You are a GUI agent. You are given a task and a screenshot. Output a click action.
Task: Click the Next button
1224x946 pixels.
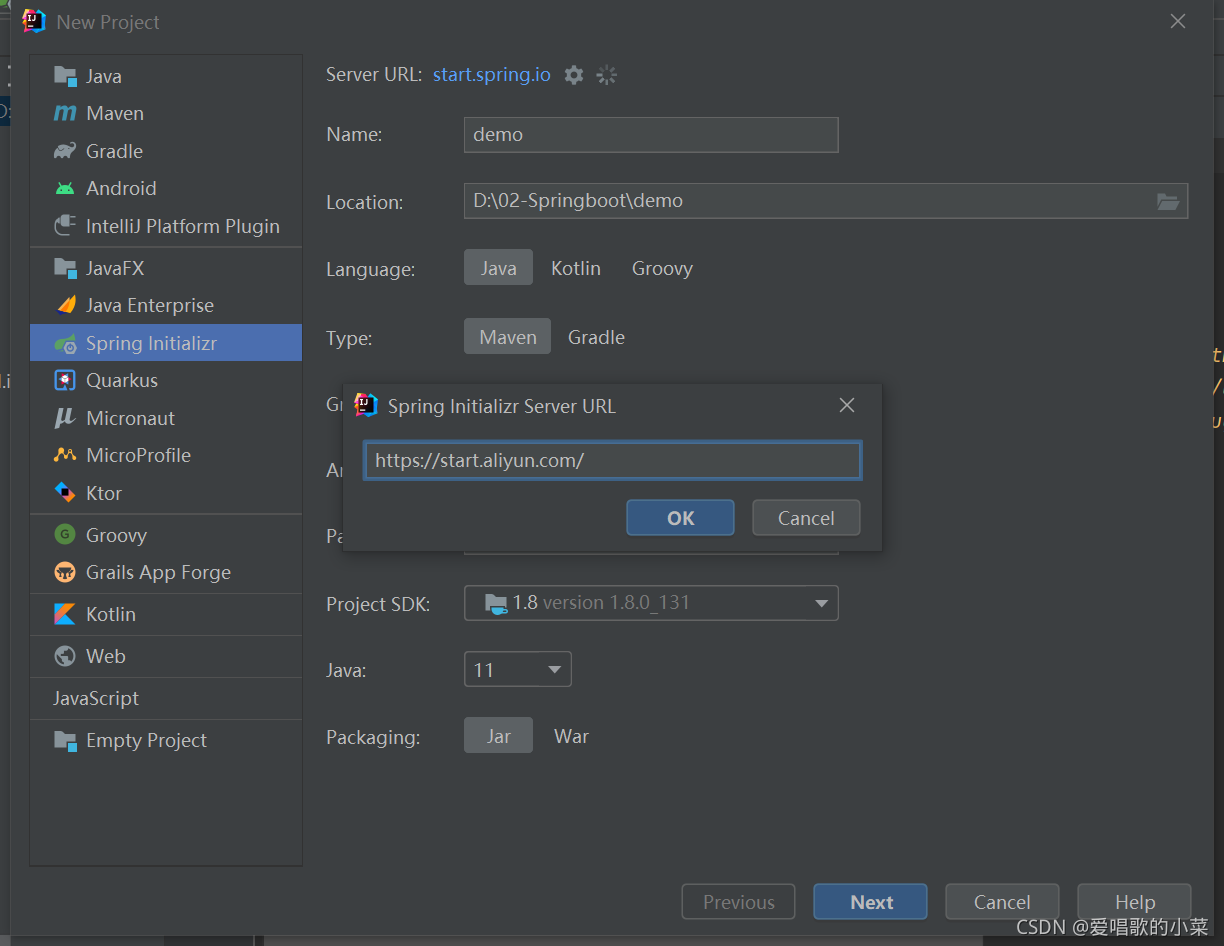tap(871, 902)
